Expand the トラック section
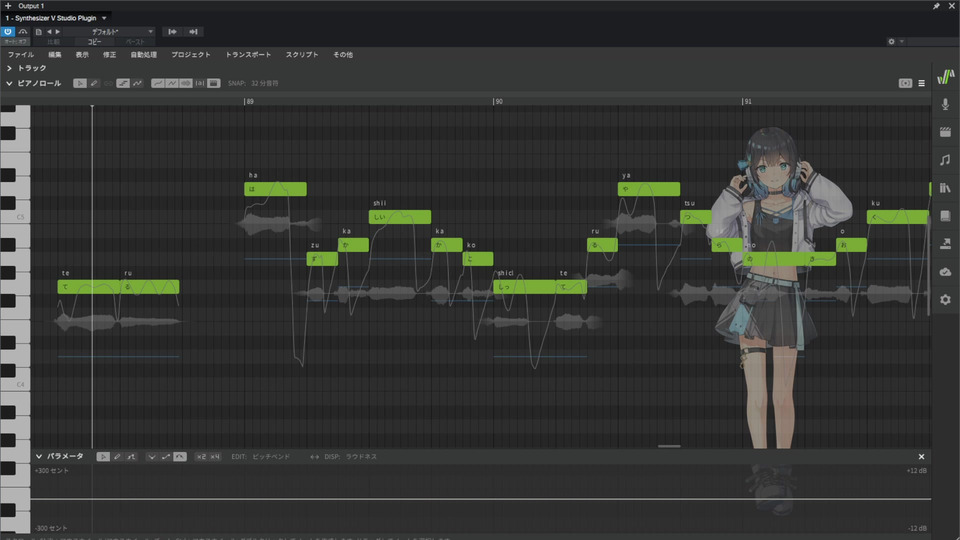The image size is (960, 540). (x=9, y=68)
